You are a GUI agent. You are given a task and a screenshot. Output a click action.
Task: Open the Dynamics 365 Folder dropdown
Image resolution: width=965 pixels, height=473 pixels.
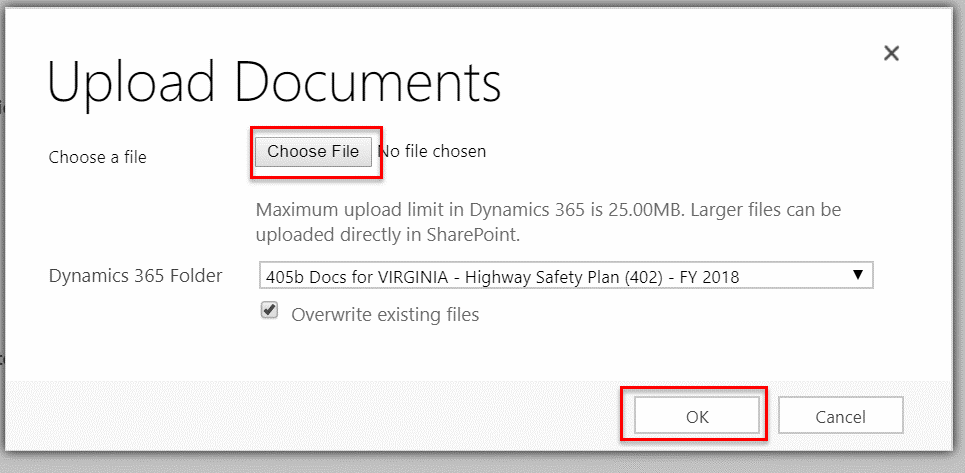(565, 276)
